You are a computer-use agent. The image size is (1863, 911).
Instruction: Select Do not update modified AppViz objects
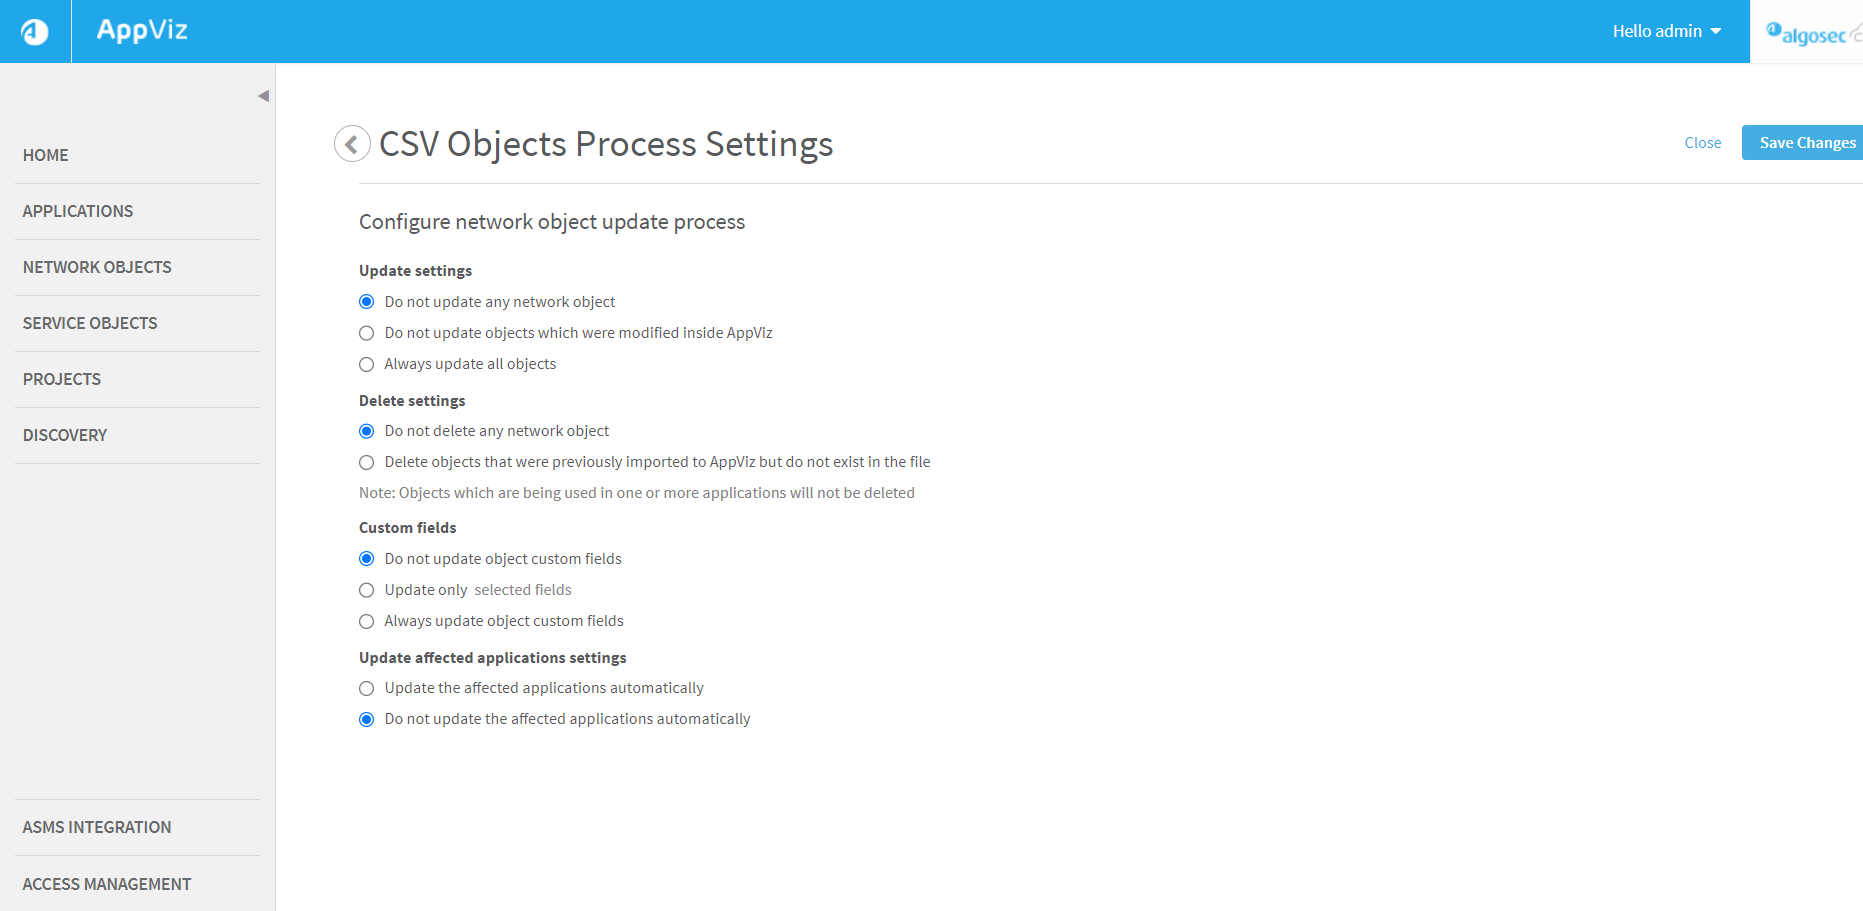click(367, 333)
